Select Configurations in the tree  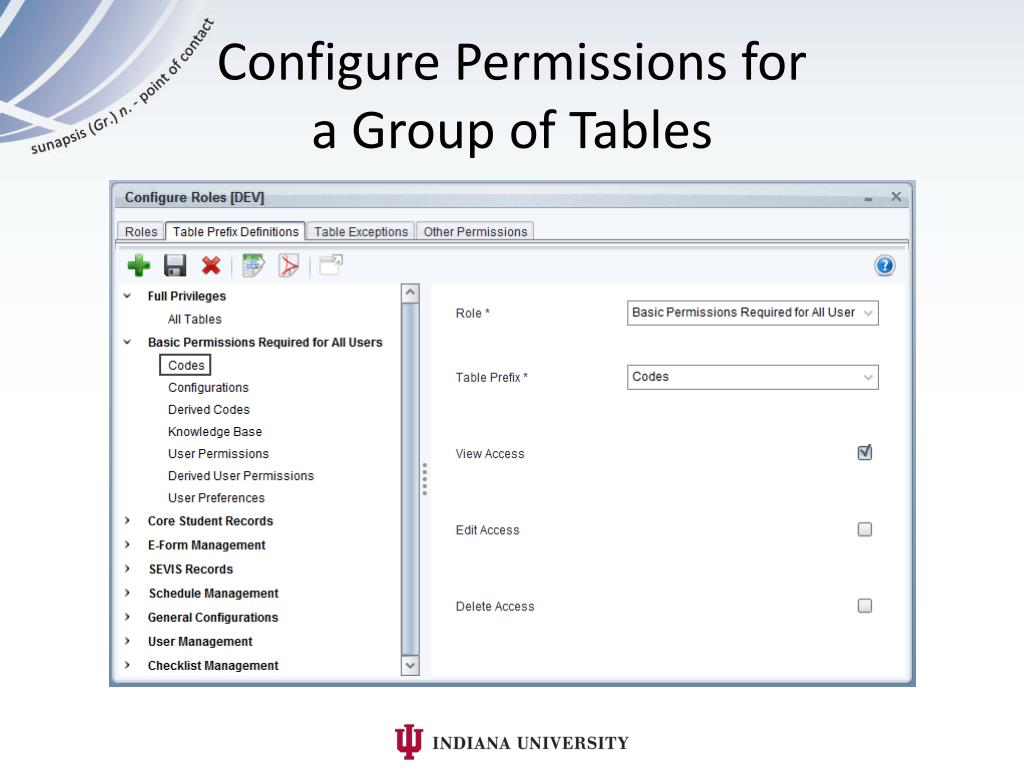[x=208, y=387]
